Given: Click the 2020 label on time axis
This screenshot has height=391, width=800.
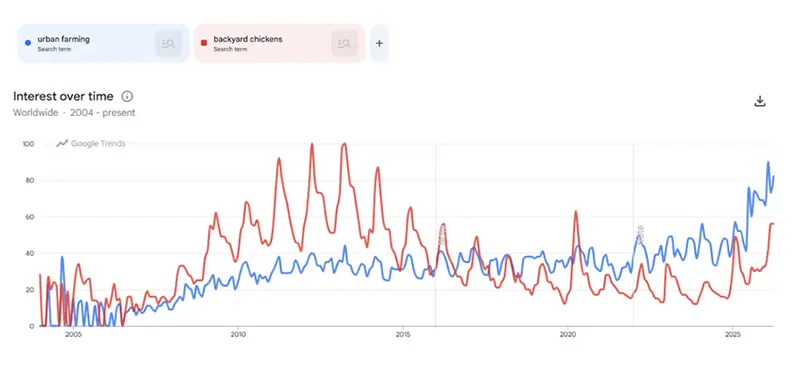Looking at the screenshot, I should [568, 335].
